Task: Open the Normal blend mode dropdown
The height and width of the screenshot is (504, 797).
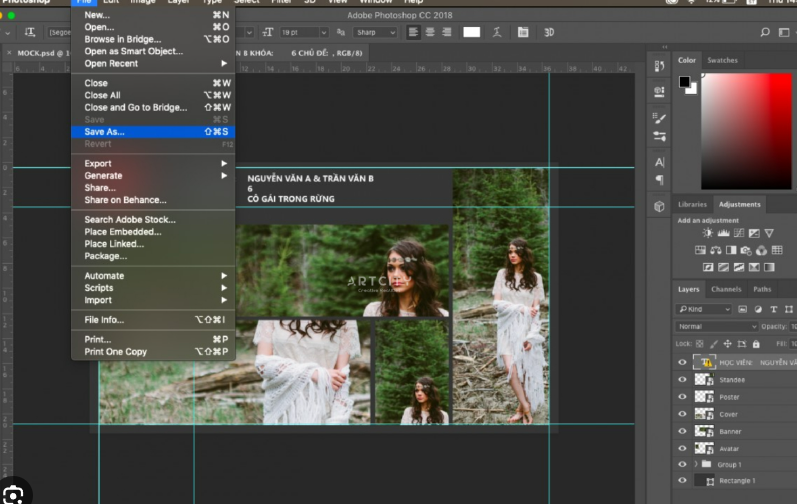Action: [x=717, y=327]
